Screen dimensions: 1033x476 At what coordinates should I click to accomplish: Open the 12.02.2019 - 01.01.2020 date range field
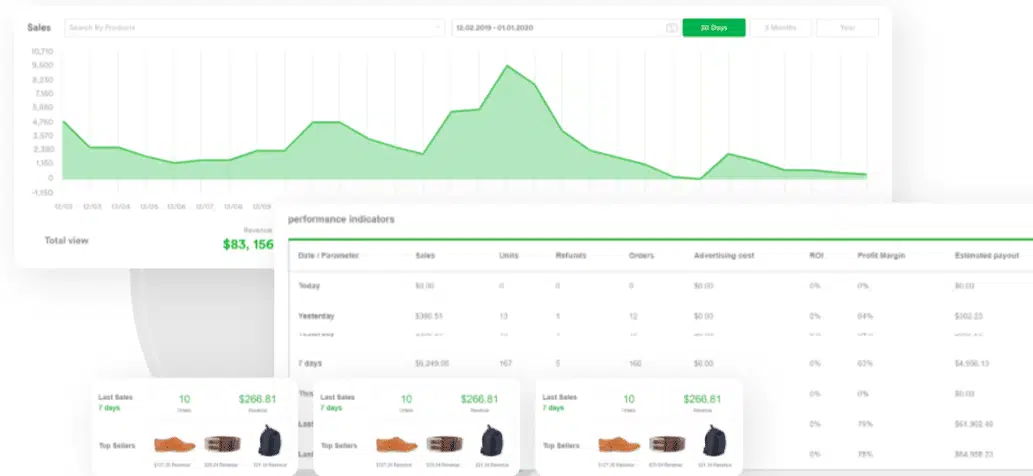coord(565,28)
